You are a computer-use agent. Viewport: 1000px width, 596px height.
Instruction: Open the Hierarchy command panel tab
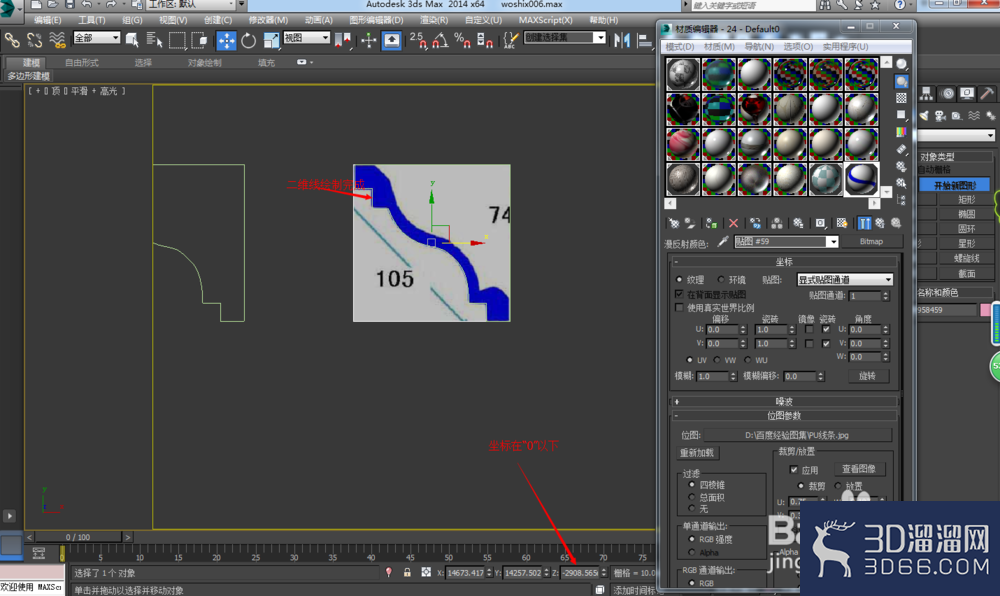[926, 94]
